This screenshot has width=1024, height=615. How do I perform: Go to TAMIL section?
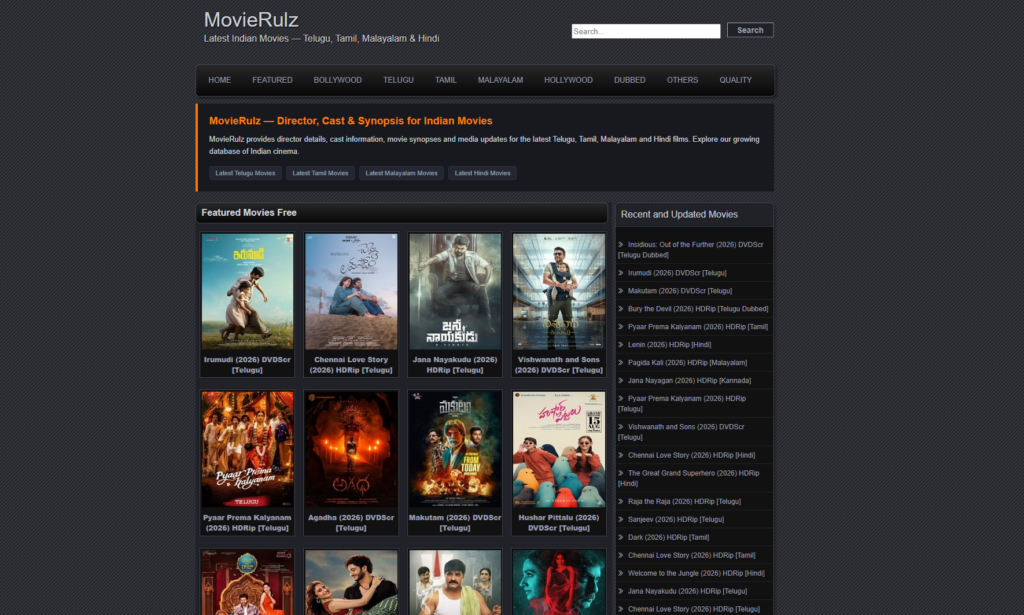click(x=445, y=80)
